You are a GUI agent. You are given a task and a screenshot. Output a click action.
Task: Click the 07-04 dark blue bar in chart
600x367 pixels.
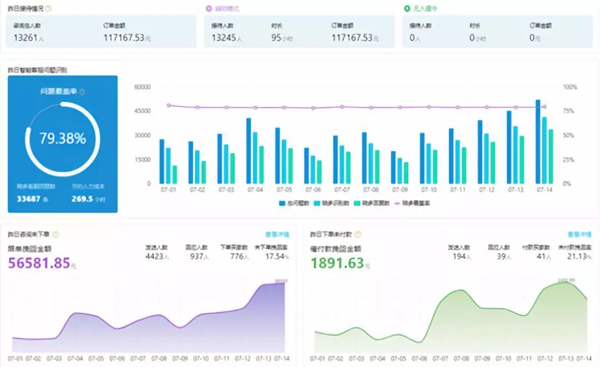(x=249, y=151)
